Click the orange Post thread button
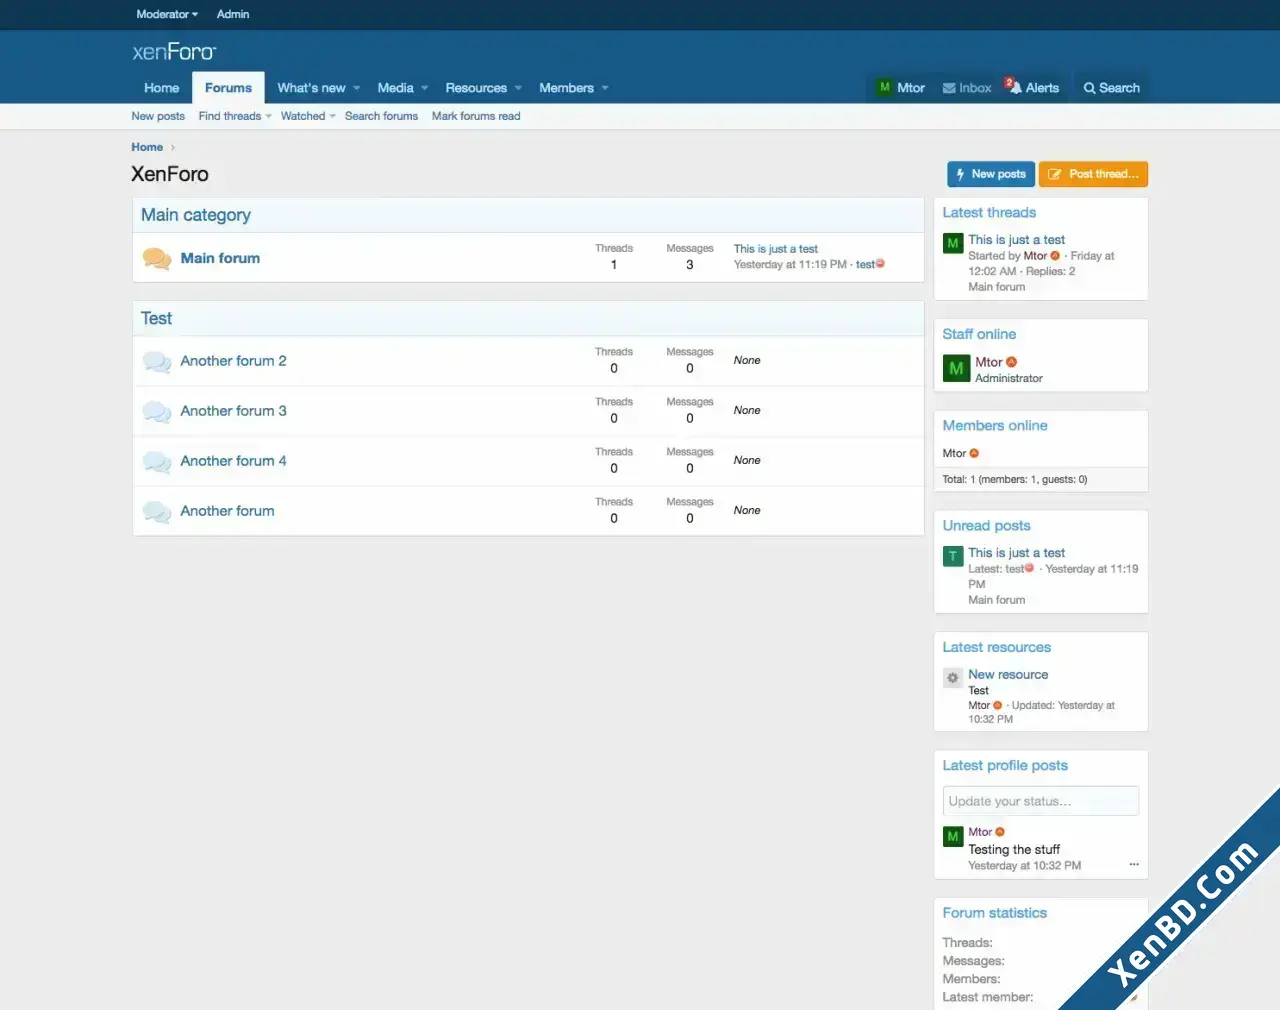Screen dimensions: 1280x1010 pyautogui.click(x=1093, y=174)
